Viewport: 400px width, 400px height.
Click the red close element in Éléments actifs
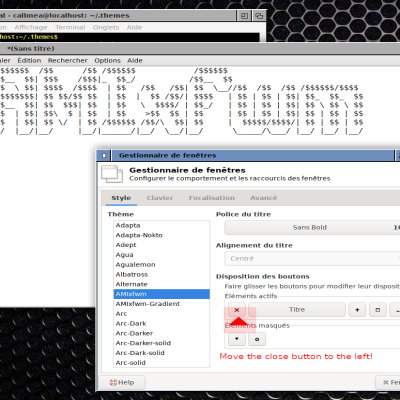point(237,310)
